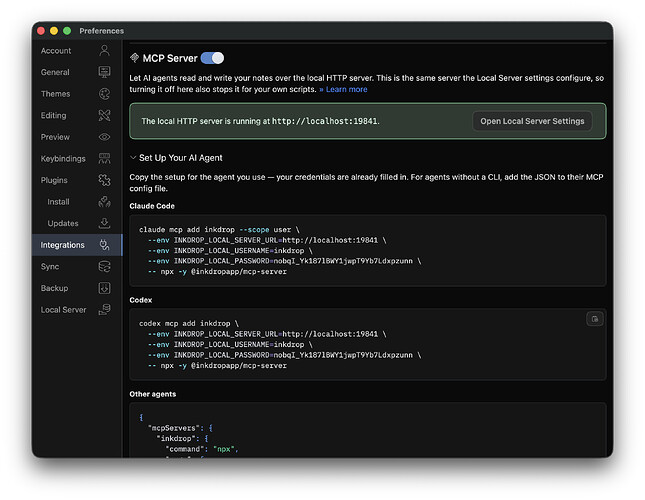Click the Install plugins icon

104,201
